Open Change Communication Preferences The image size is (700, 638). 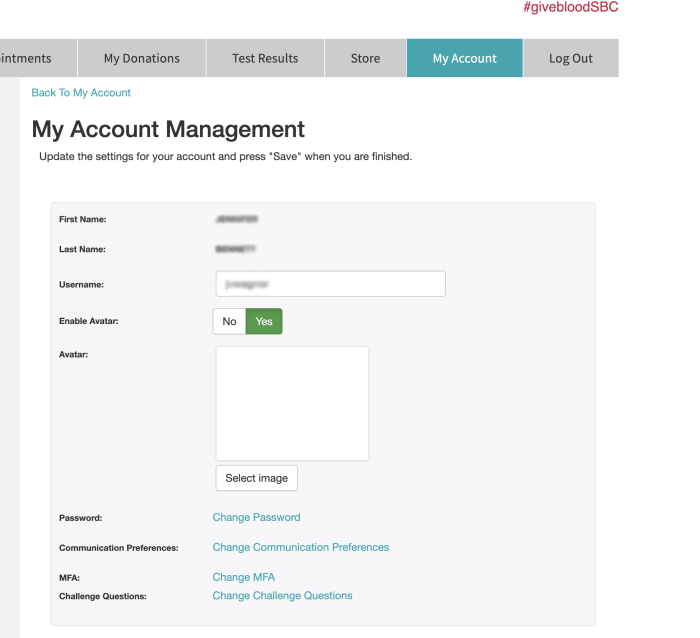[x=300, y=547]
